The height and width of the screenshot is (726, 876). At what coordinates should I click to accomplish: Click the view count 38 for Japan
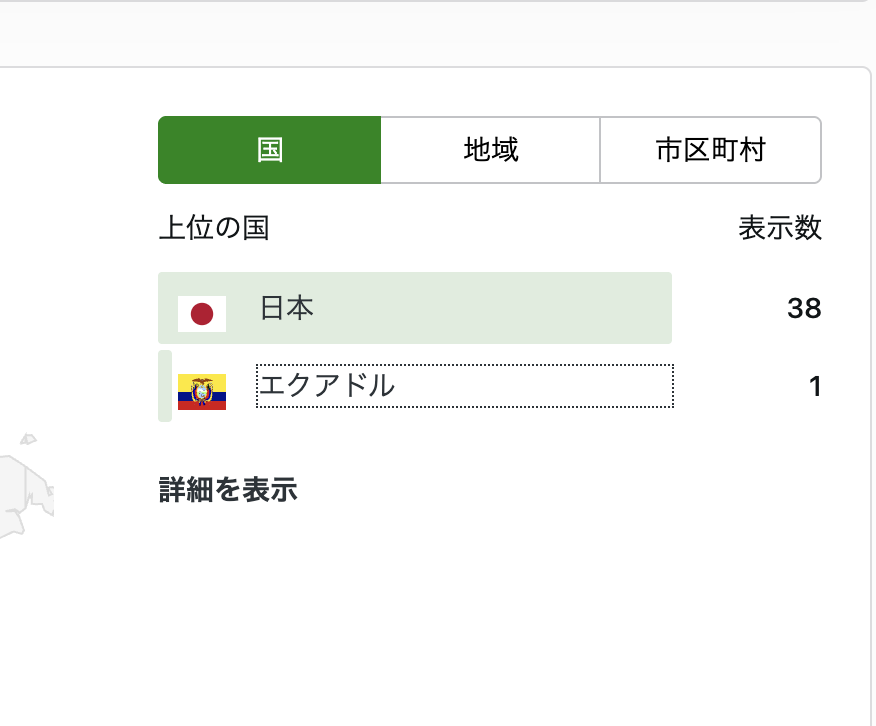[x=806, y=308]
